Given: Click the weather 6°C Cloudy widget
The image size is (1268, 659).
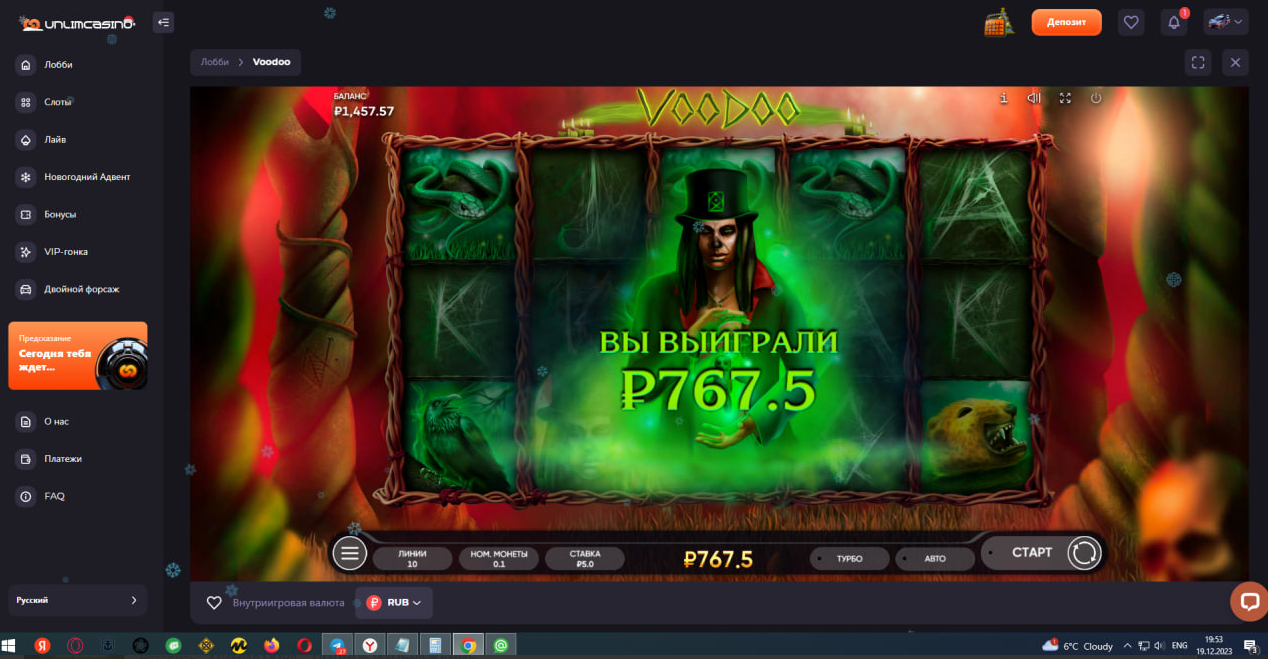Looking at the screenshot, I should (x=1078, y=646).
